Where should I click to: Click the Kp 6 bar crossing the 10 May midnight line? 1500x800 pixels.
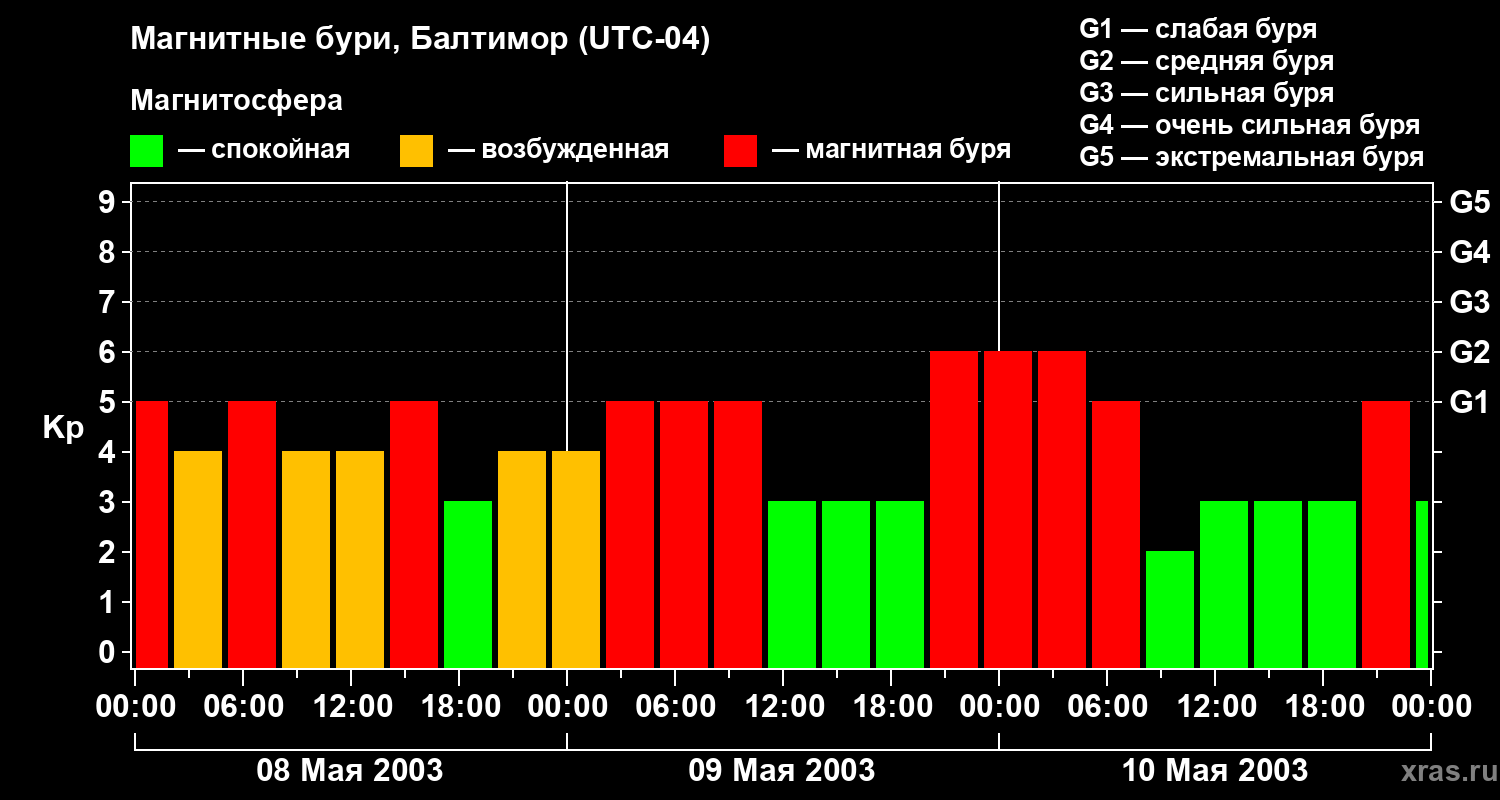1008,510
